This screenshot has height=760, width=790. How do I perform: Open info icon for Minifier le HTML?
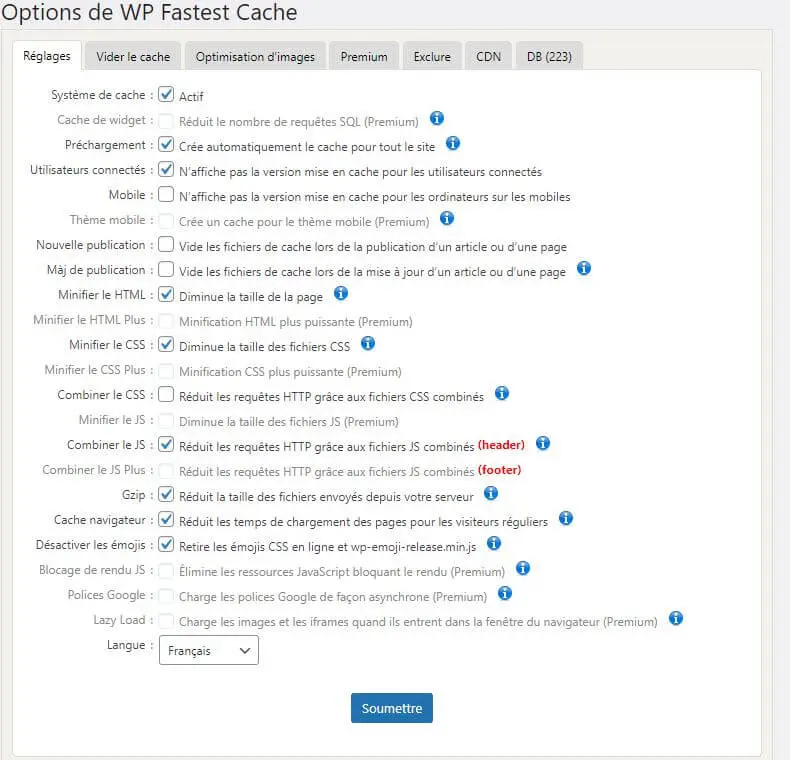tap(341, 293)
